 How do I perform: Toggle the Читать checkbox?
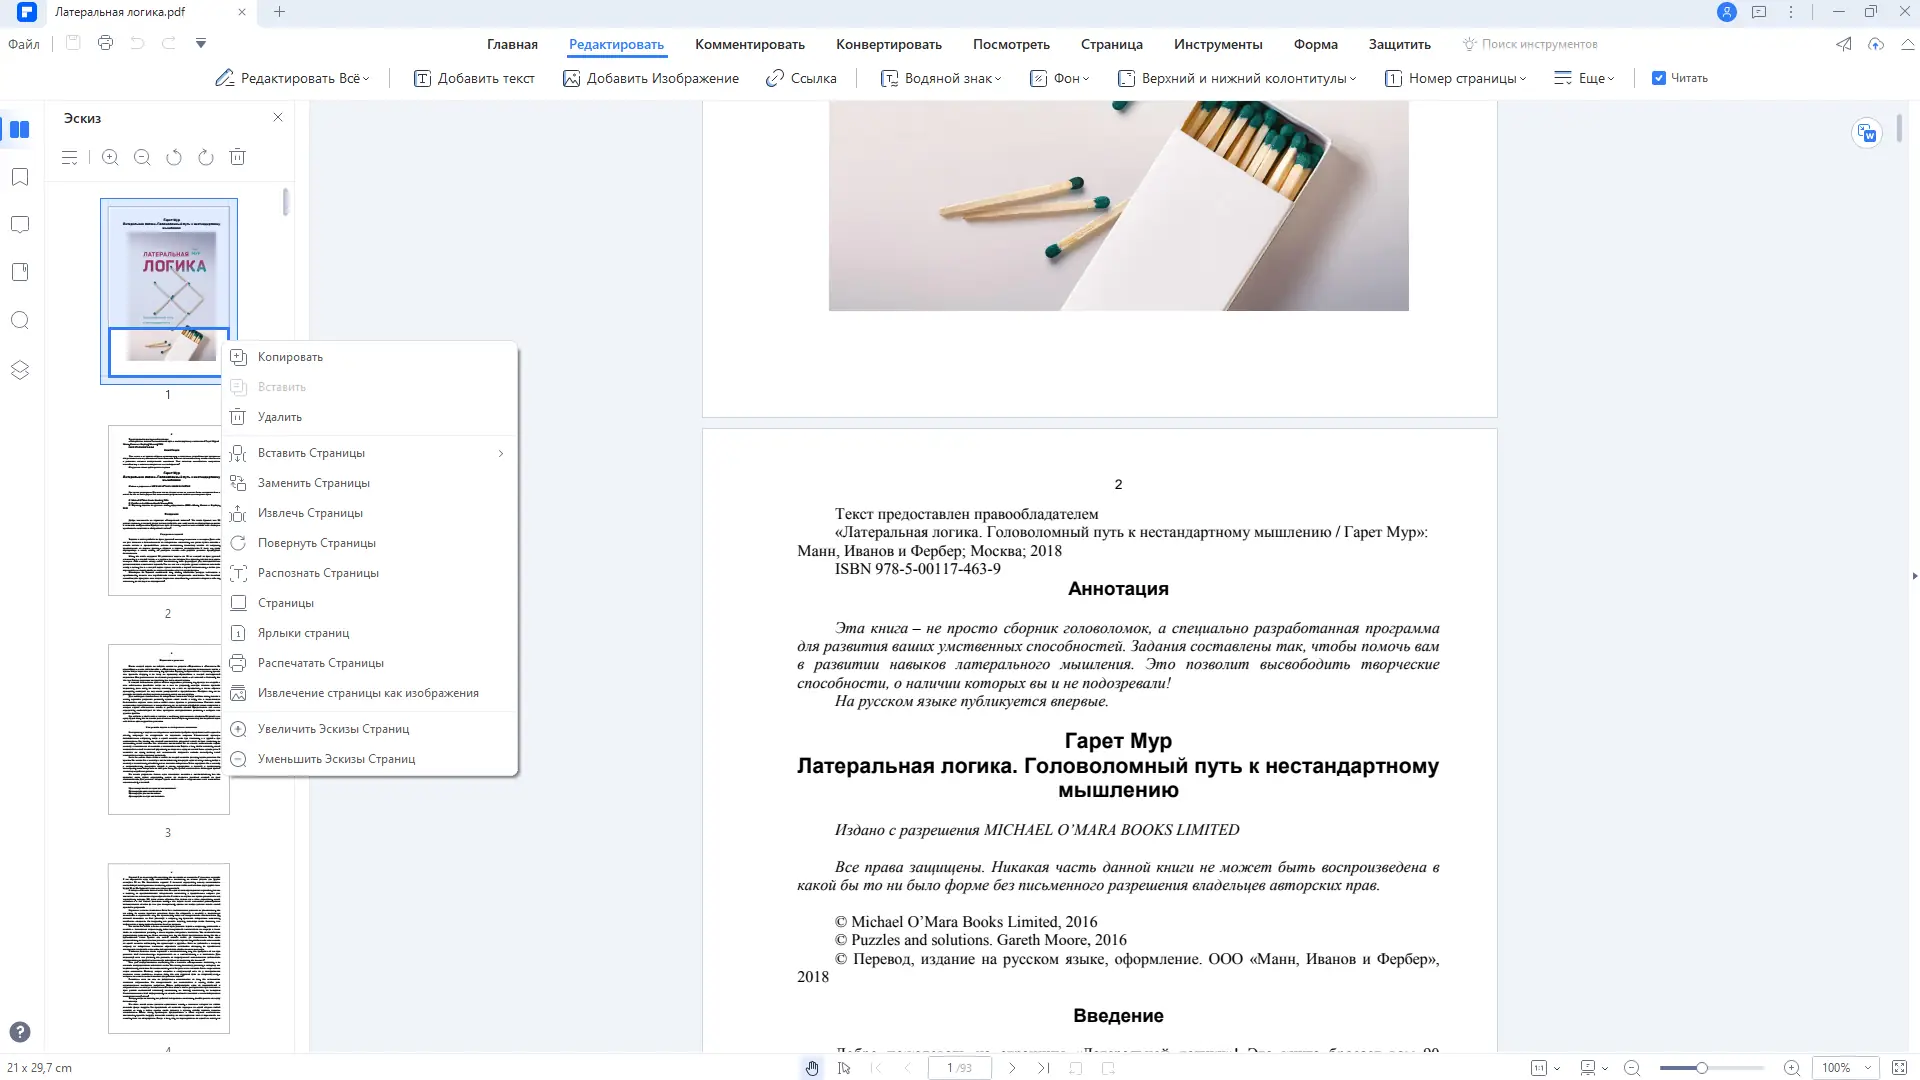coord(1659,78)
